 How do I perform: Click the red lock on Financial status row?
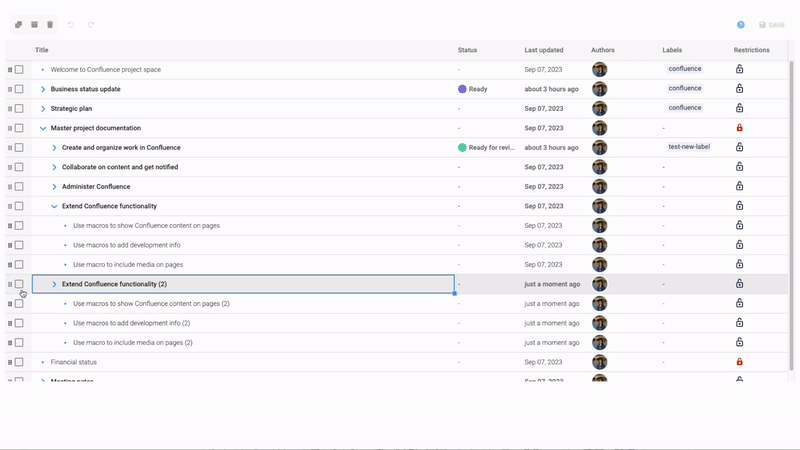coord(740,362)
